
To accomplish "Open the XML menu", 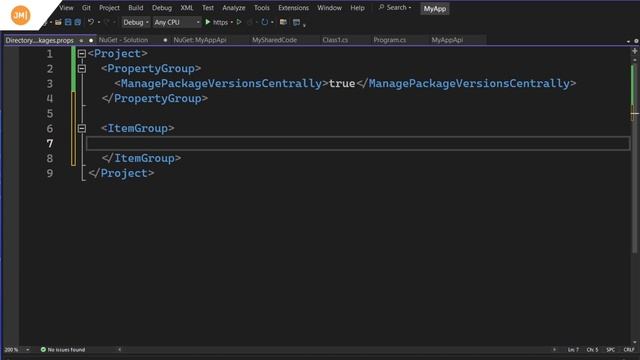I will coord(187,8).
